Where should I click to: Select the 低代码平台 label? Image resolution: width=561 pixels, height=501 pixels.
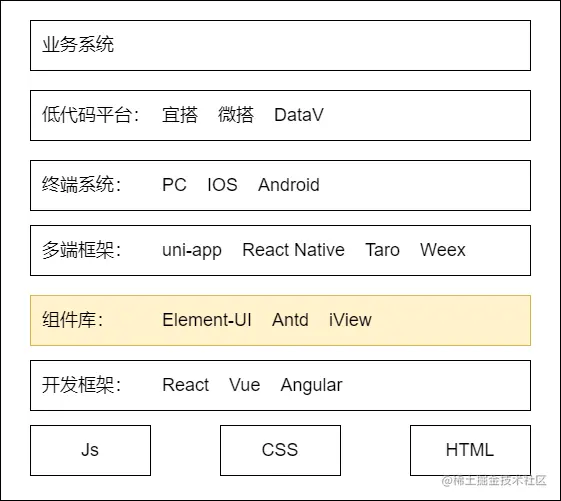90,115
